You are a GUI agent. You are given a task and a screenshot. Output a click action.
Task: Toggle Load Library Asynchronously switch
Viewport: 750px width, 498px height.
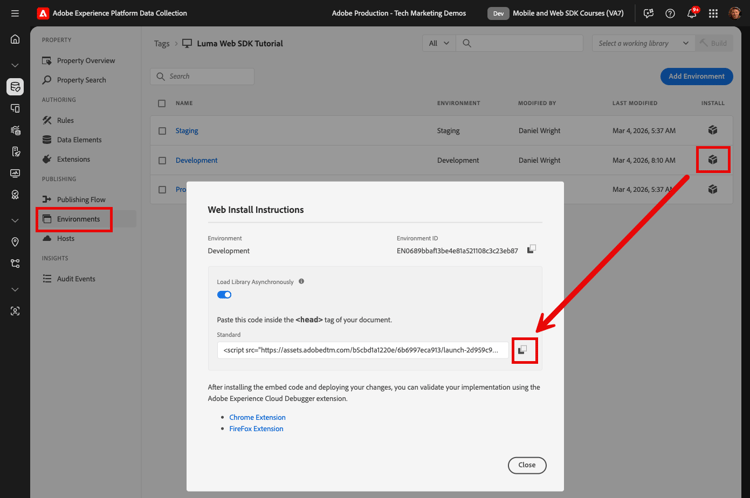tap(224, 295)
